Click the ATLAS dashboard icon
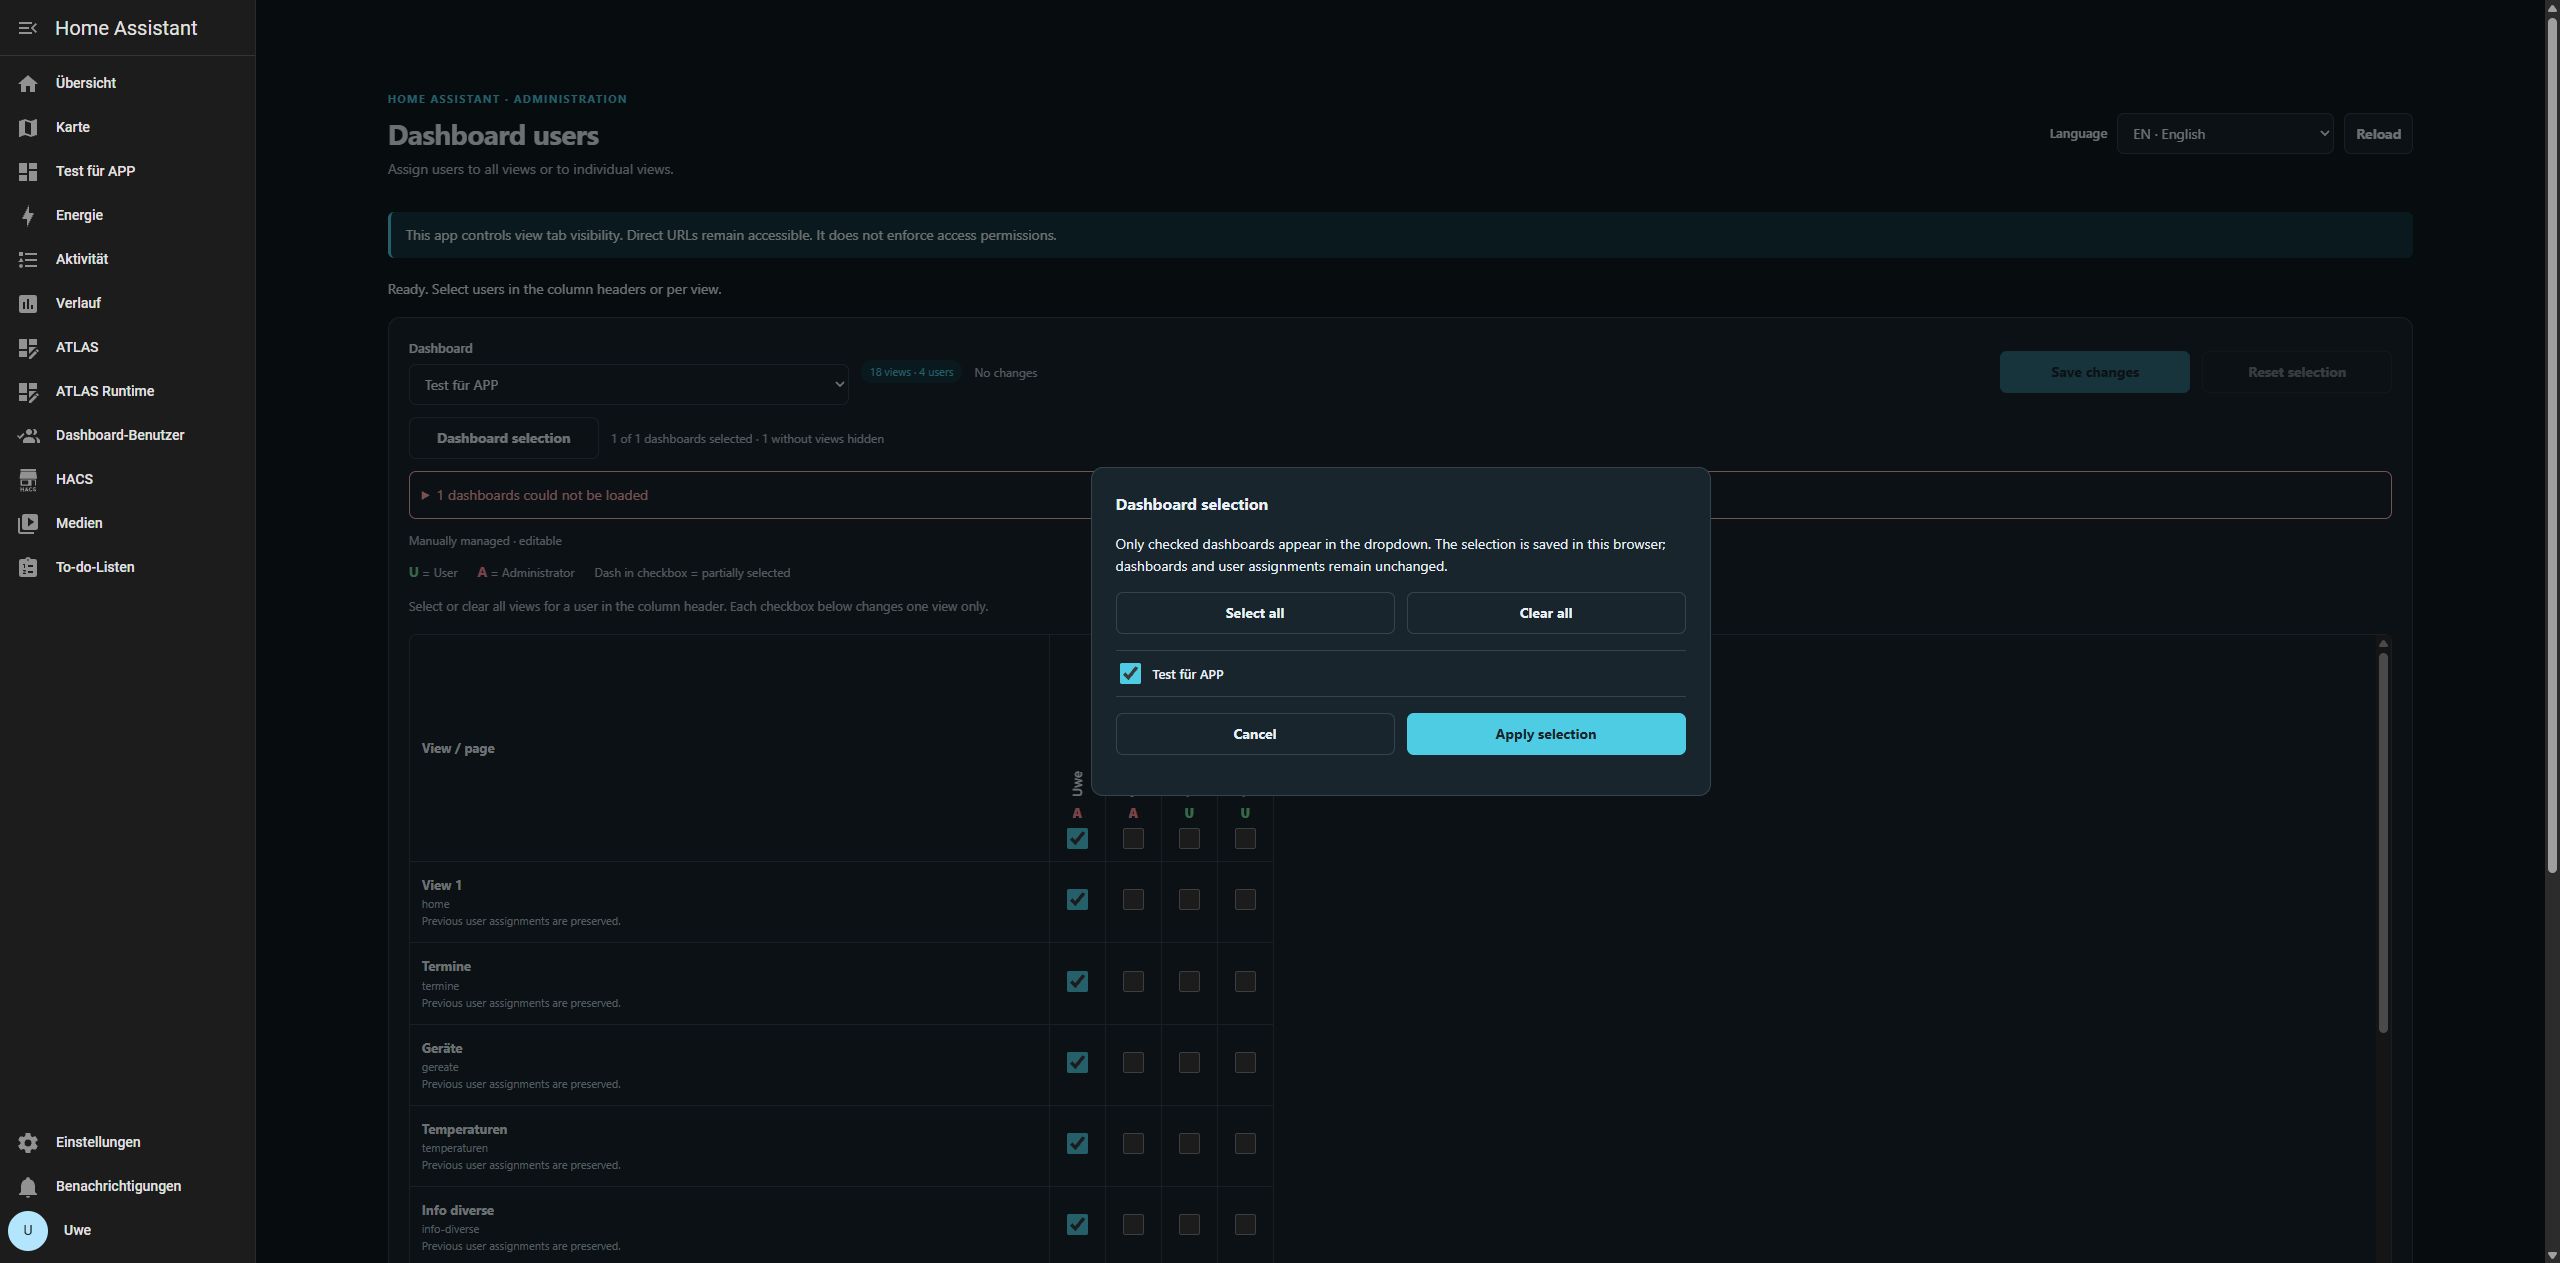This screenshot has width=2560, height=1263. coord(28,347)
